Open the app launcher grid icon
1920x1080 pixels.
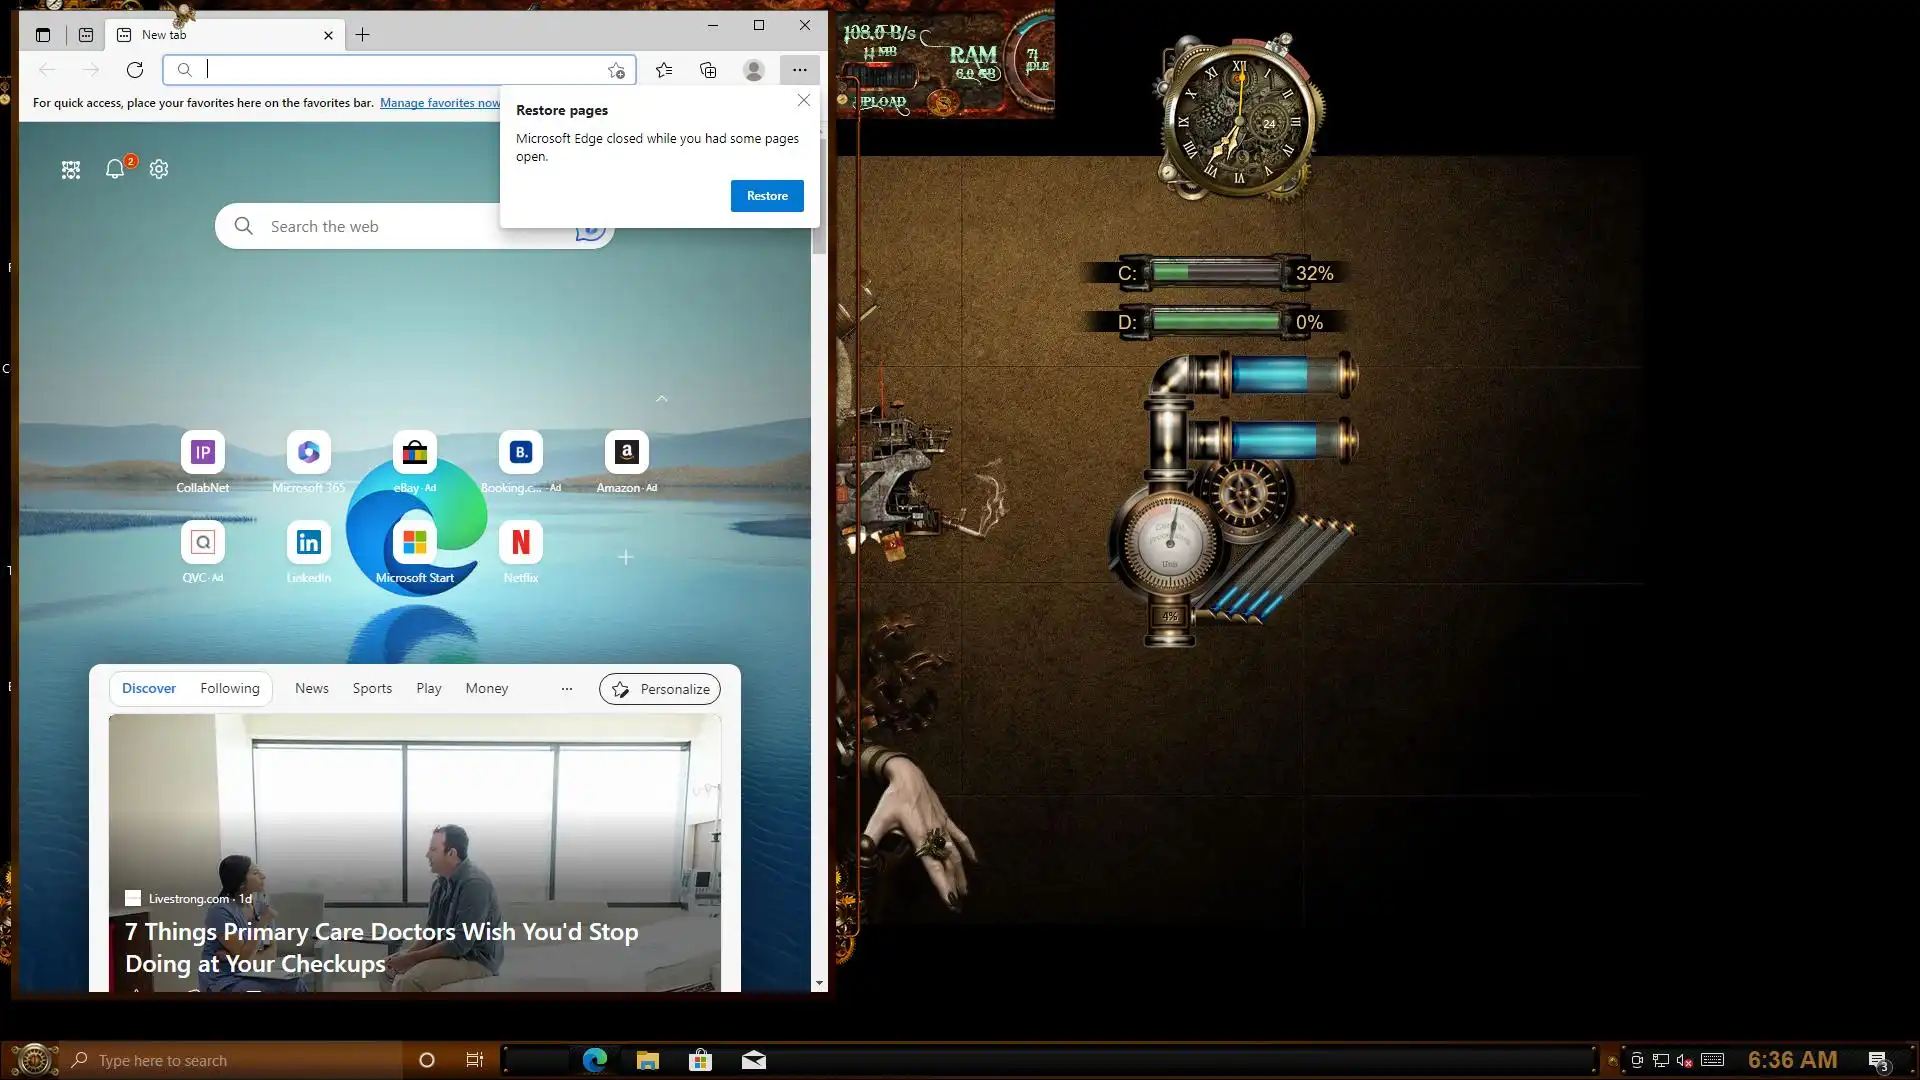tap(71, 170)
